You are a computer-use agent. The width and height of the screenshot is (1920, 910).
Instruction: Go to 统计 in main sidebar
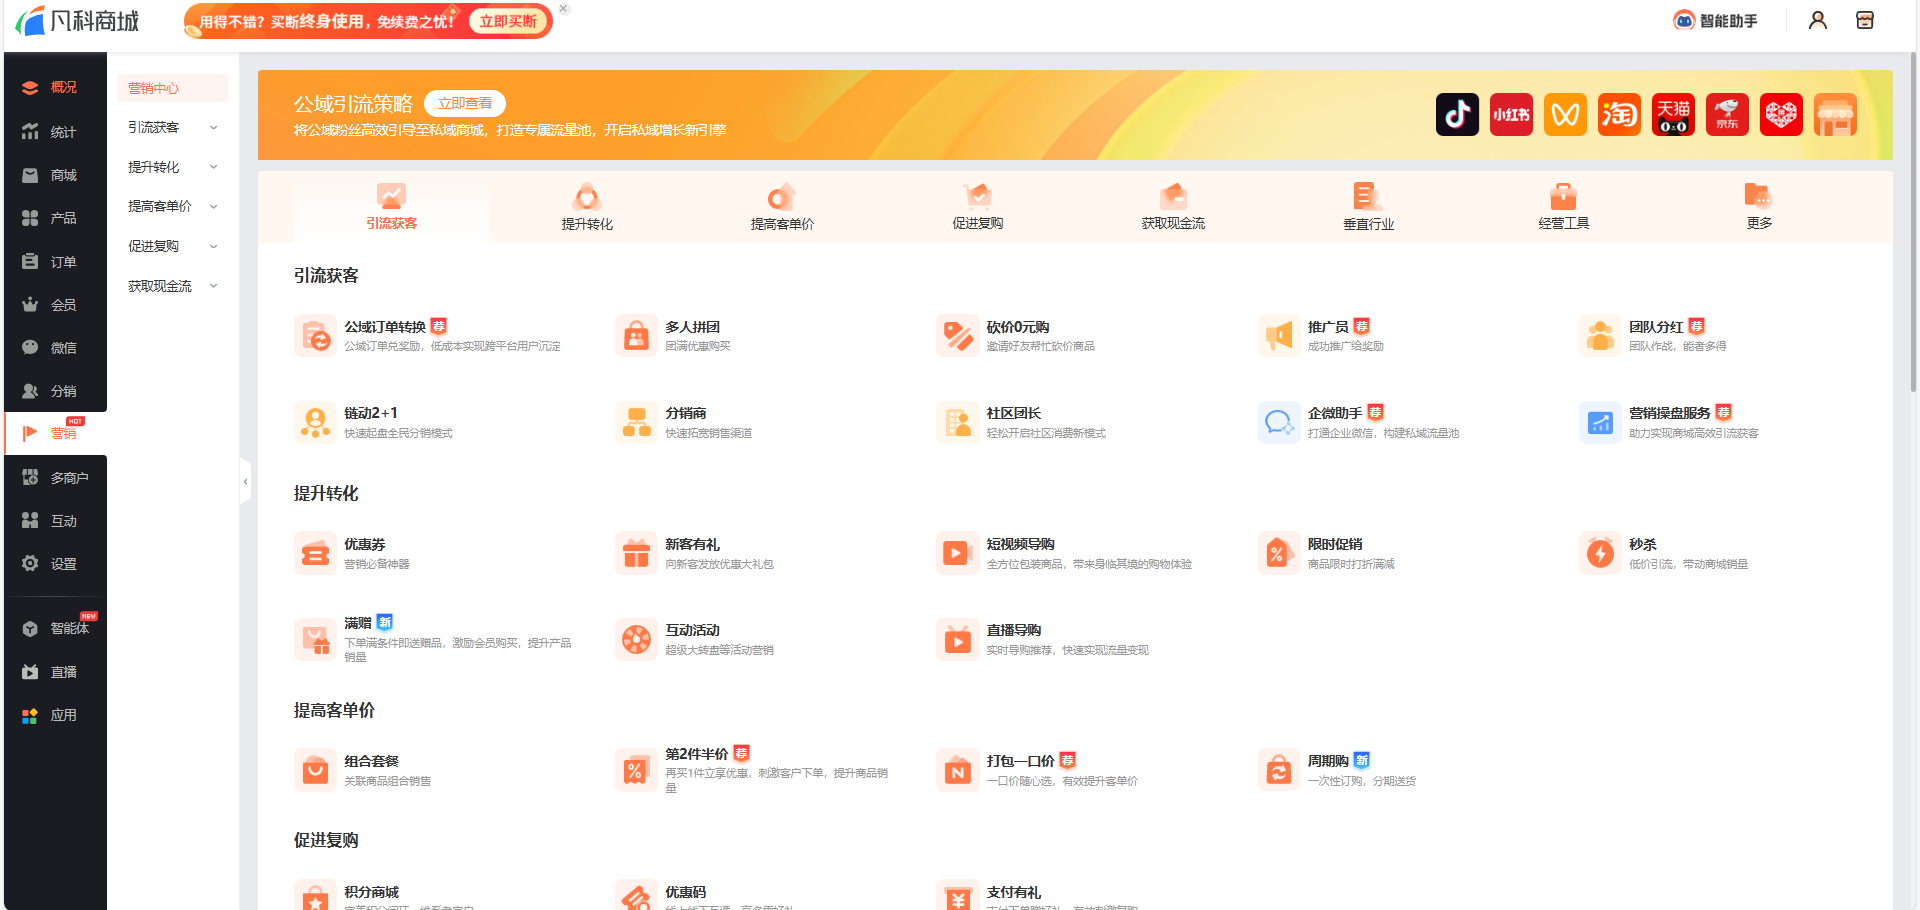click(x=55, y=132)
